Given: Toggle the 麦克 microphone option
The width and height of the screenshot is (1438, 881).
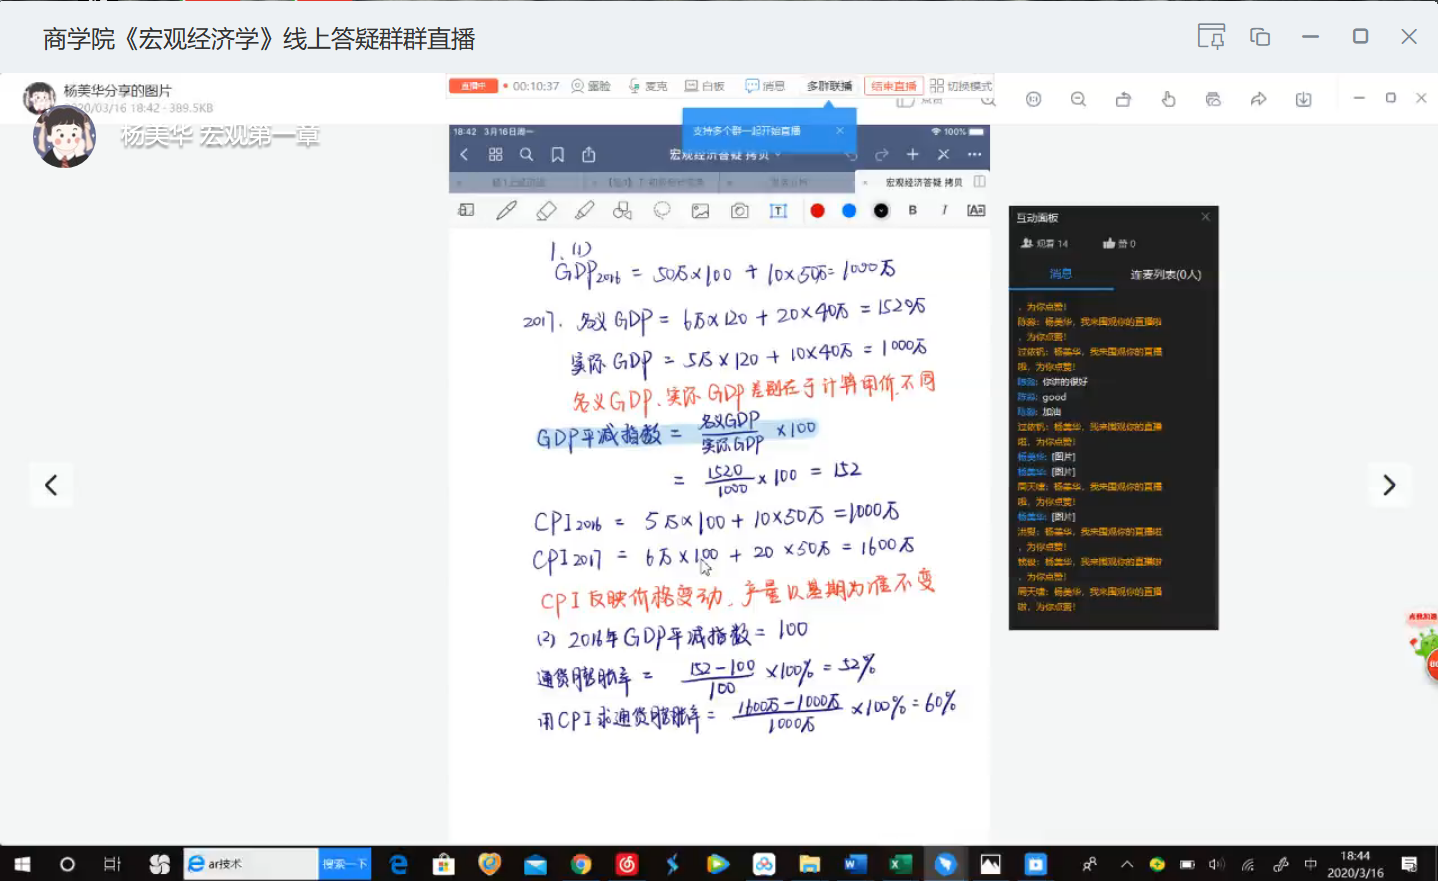Looking at the screenshot, I should pyautogui.click(x=648, y=86).
